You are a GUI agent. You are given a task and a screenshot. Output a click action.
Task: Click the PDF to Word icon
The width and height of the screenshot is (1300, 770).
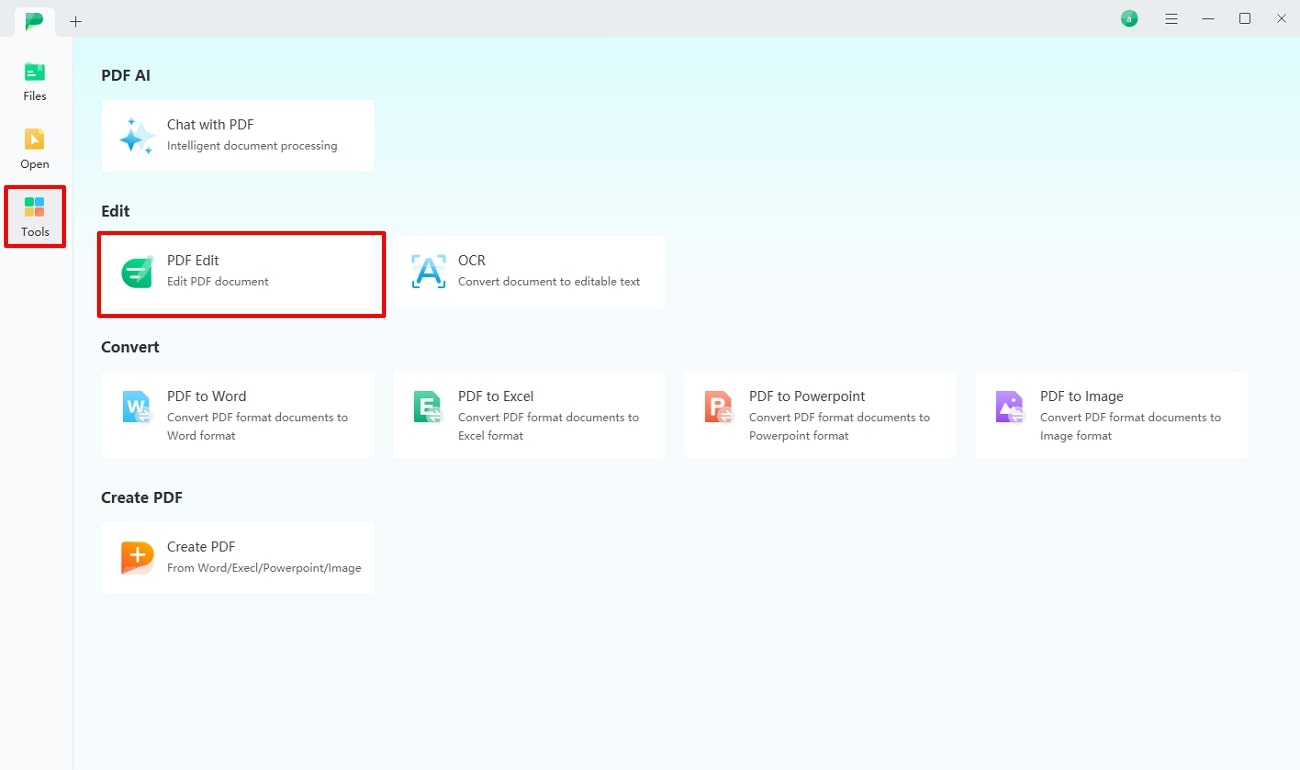[137, 407]
